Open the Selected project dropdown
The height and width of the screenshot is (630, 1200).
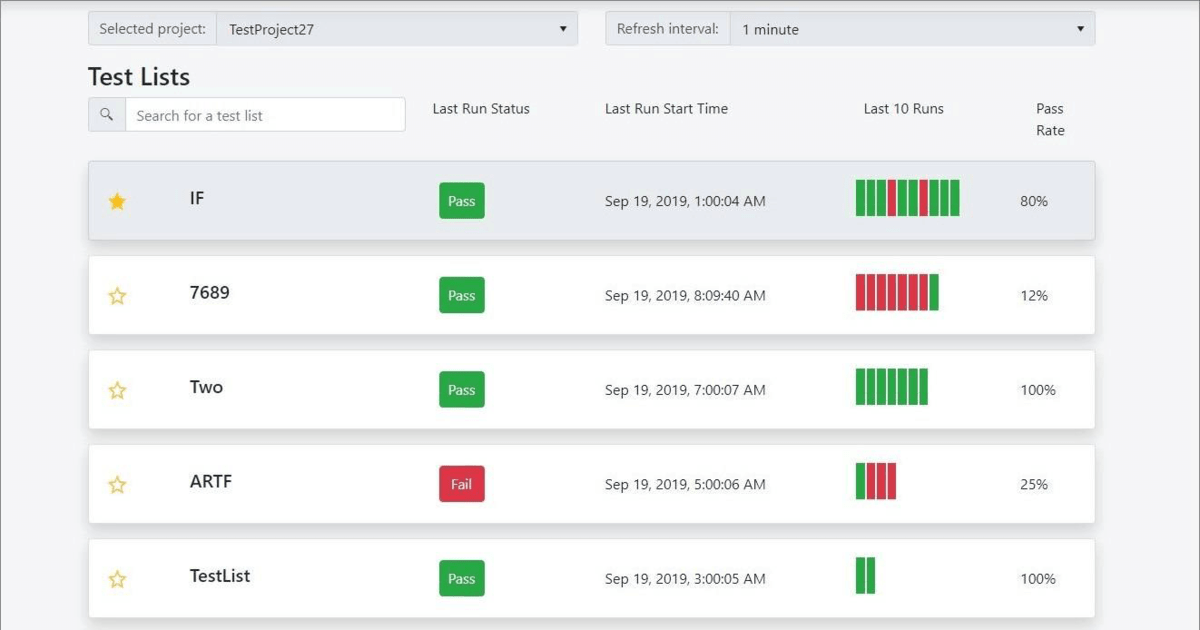coord(397,29)
